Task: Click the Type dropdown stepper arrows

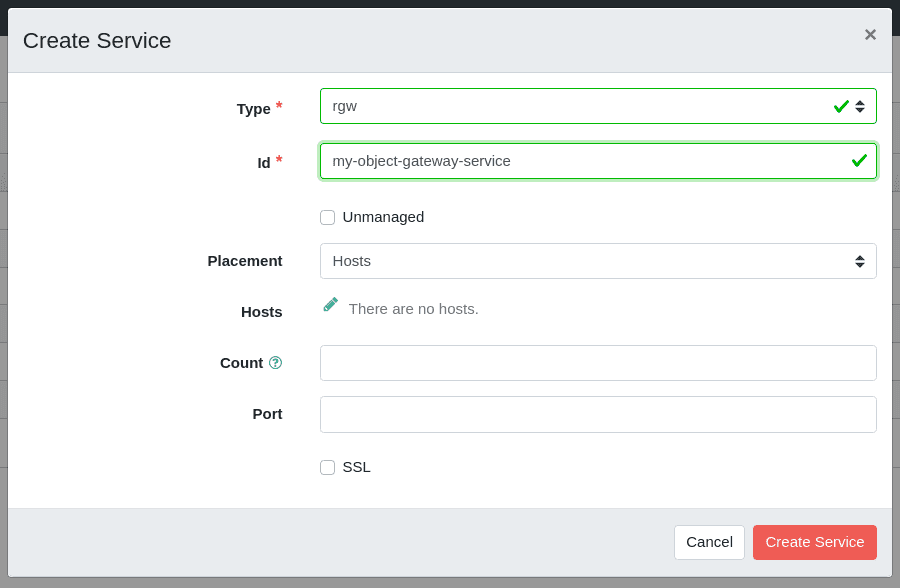Action: tap(860, 106)
